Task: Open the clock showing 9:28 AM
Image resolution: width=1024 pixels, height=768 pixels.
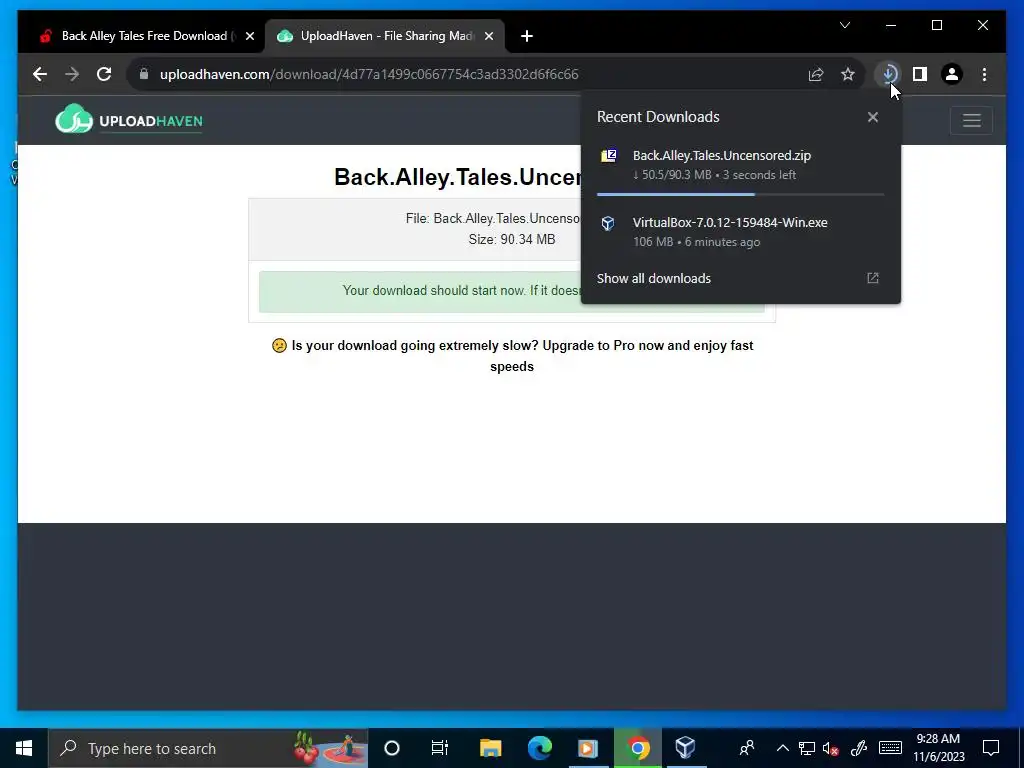Action: (x=938, y=748)
